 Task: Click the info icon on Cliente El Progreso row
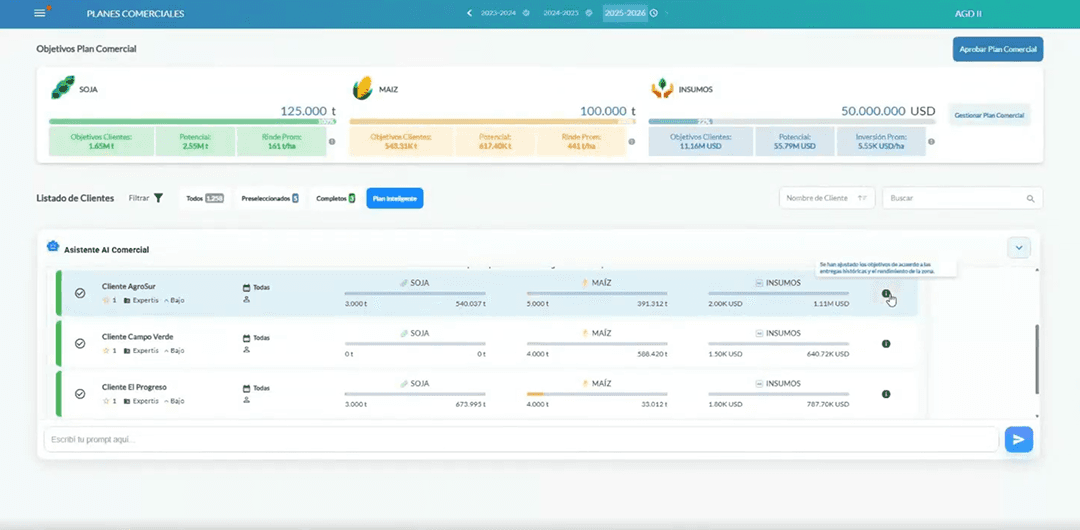click(886, 394)
